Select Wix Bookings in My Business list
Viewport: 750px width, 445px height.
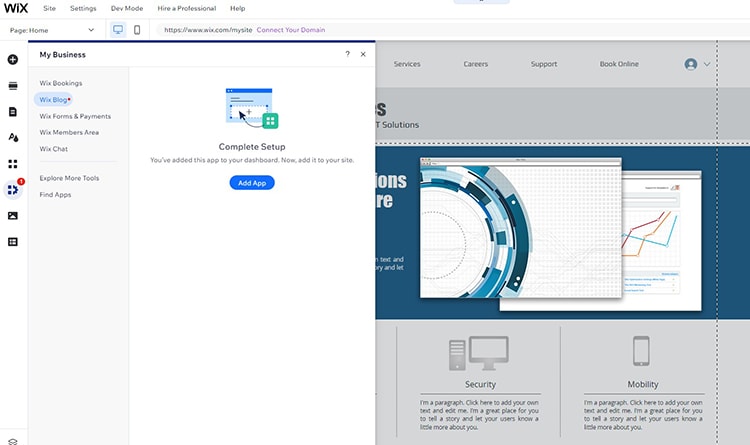(61, 83)
